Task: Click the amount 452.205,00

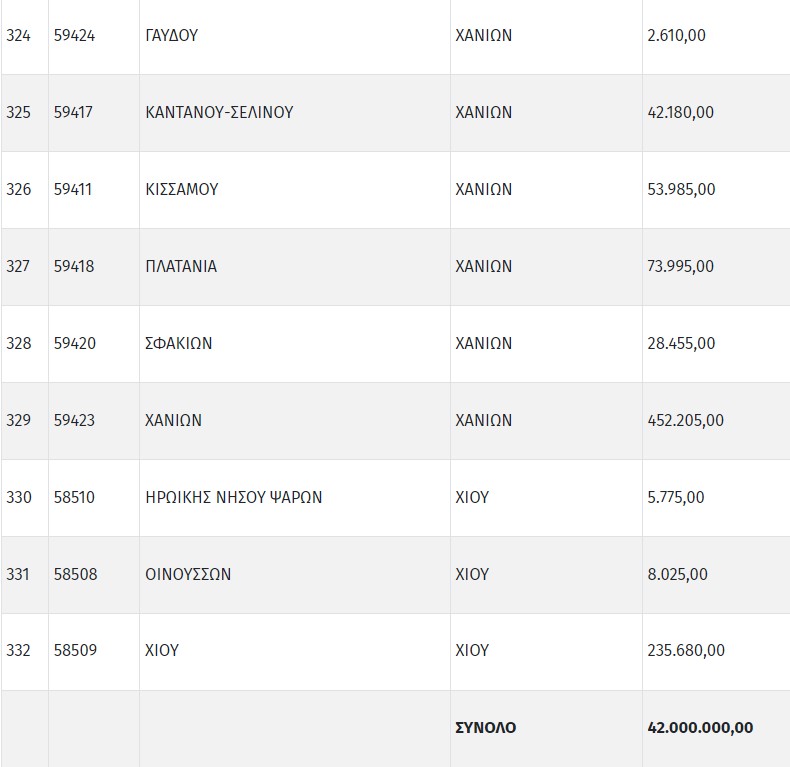Action: 685,421
